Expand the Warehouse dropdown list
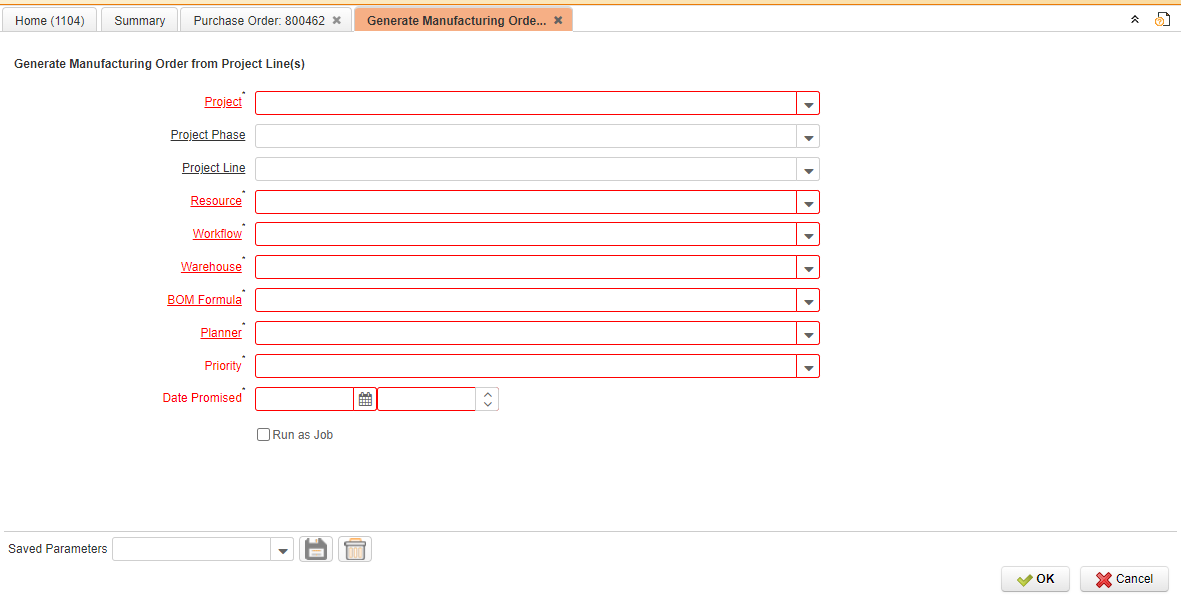This screenshot has width=1193, height=608. 808,268
